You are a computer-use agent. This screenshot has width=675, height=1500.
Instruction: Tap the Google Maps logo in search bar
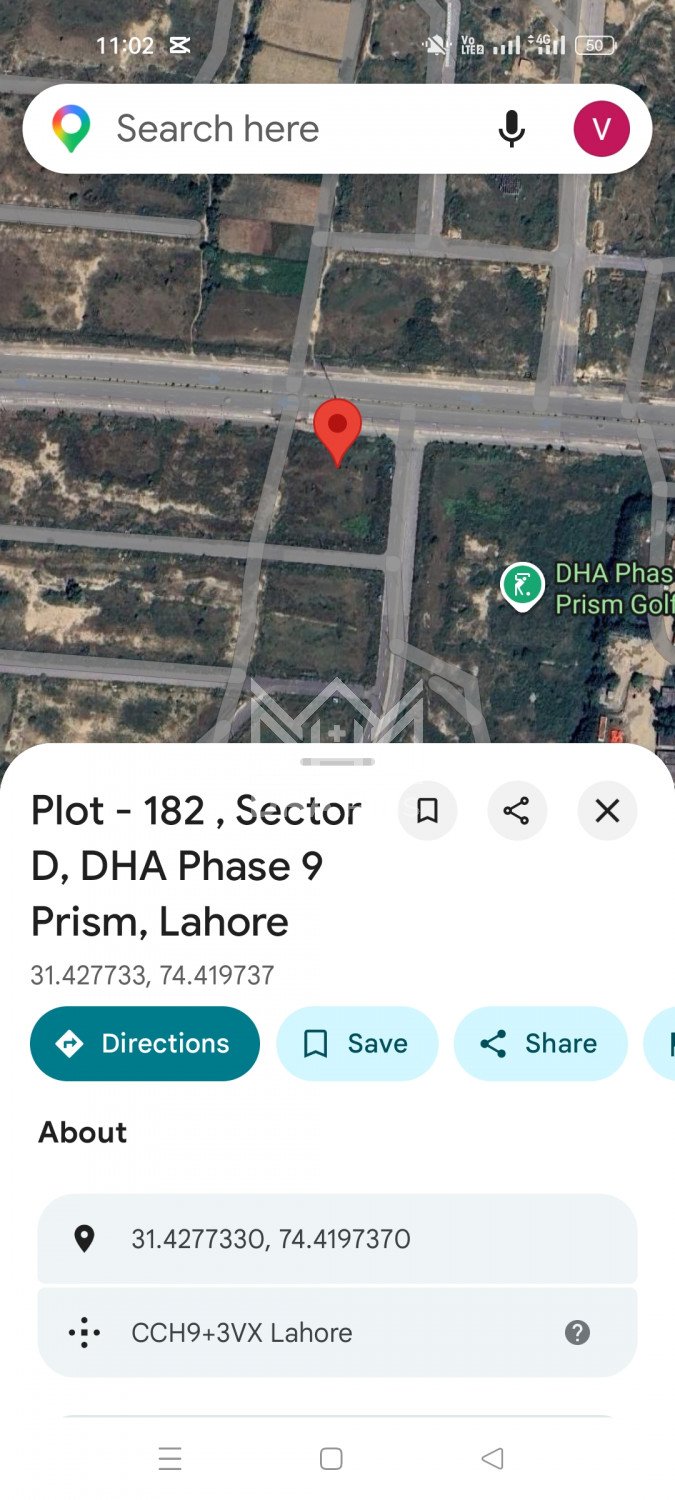coord(71,129)
